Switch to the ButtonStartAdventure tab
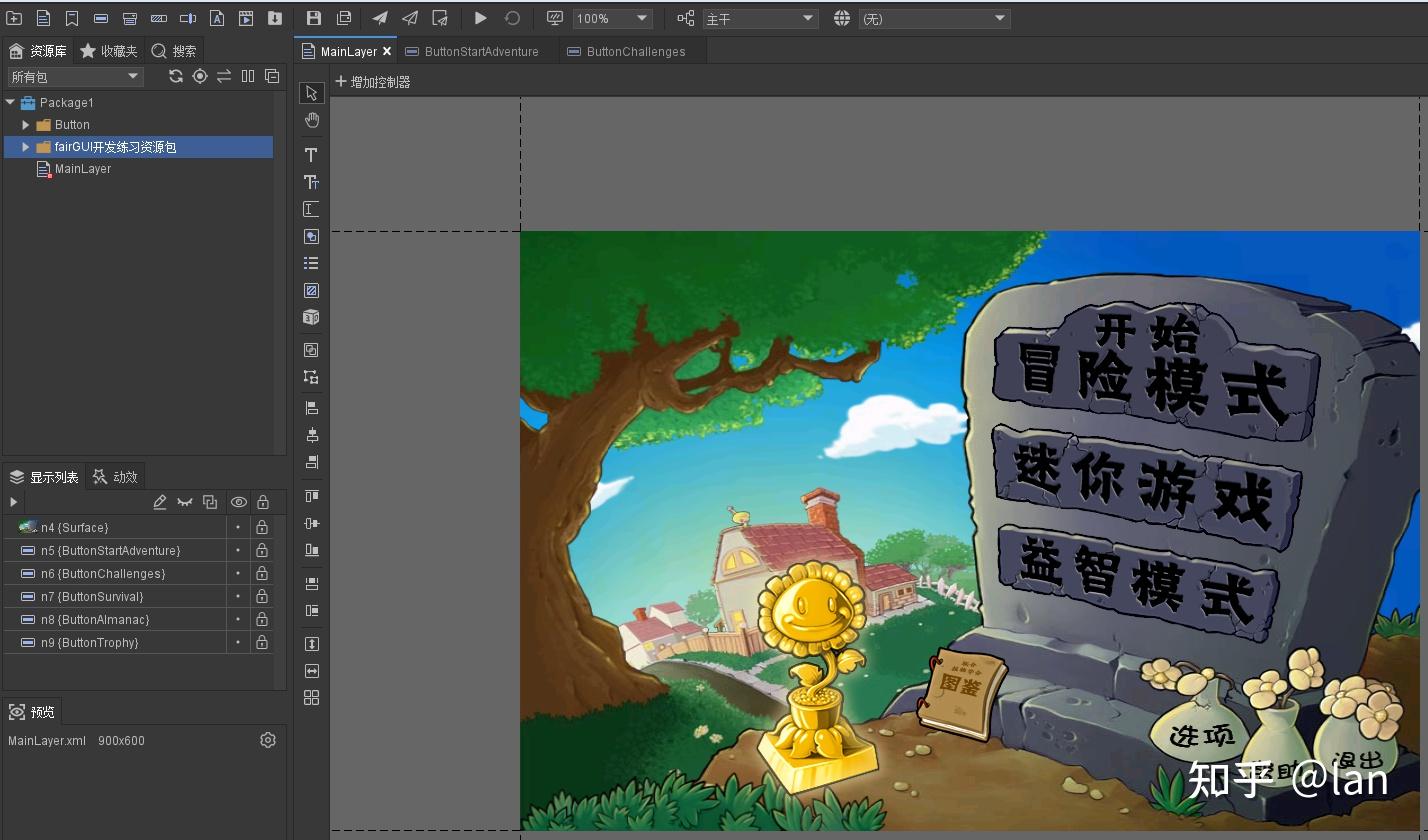Viewport: 1428px width, 840px height. 471,51
